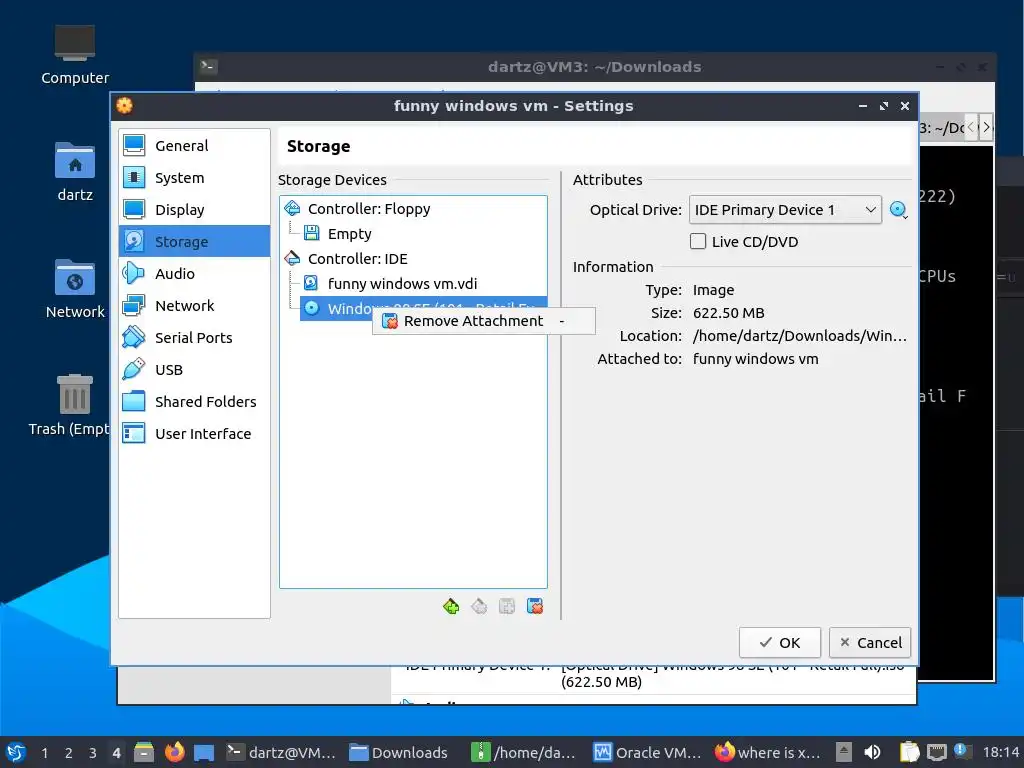Select the Storage settings category
Screen dimensions: 1024x768
click(x=194, y=241)
